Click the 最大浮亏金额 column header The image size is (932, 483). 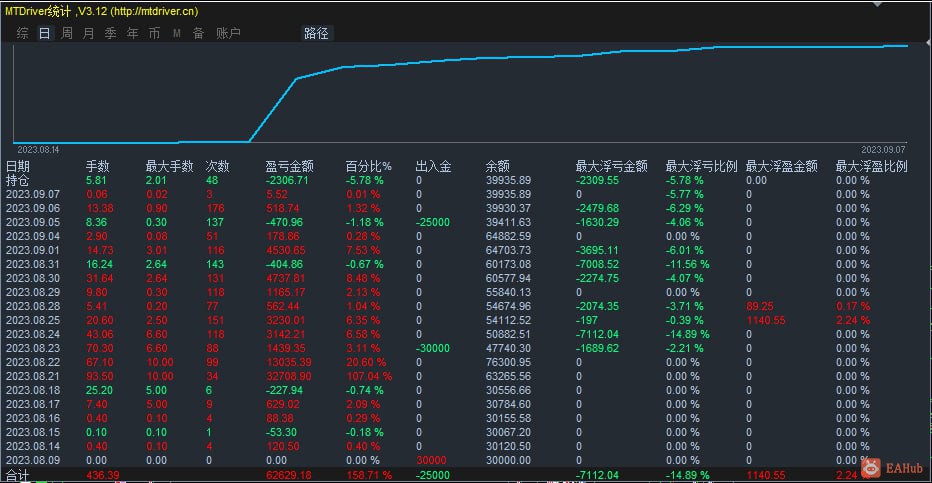tap(611, 166)
